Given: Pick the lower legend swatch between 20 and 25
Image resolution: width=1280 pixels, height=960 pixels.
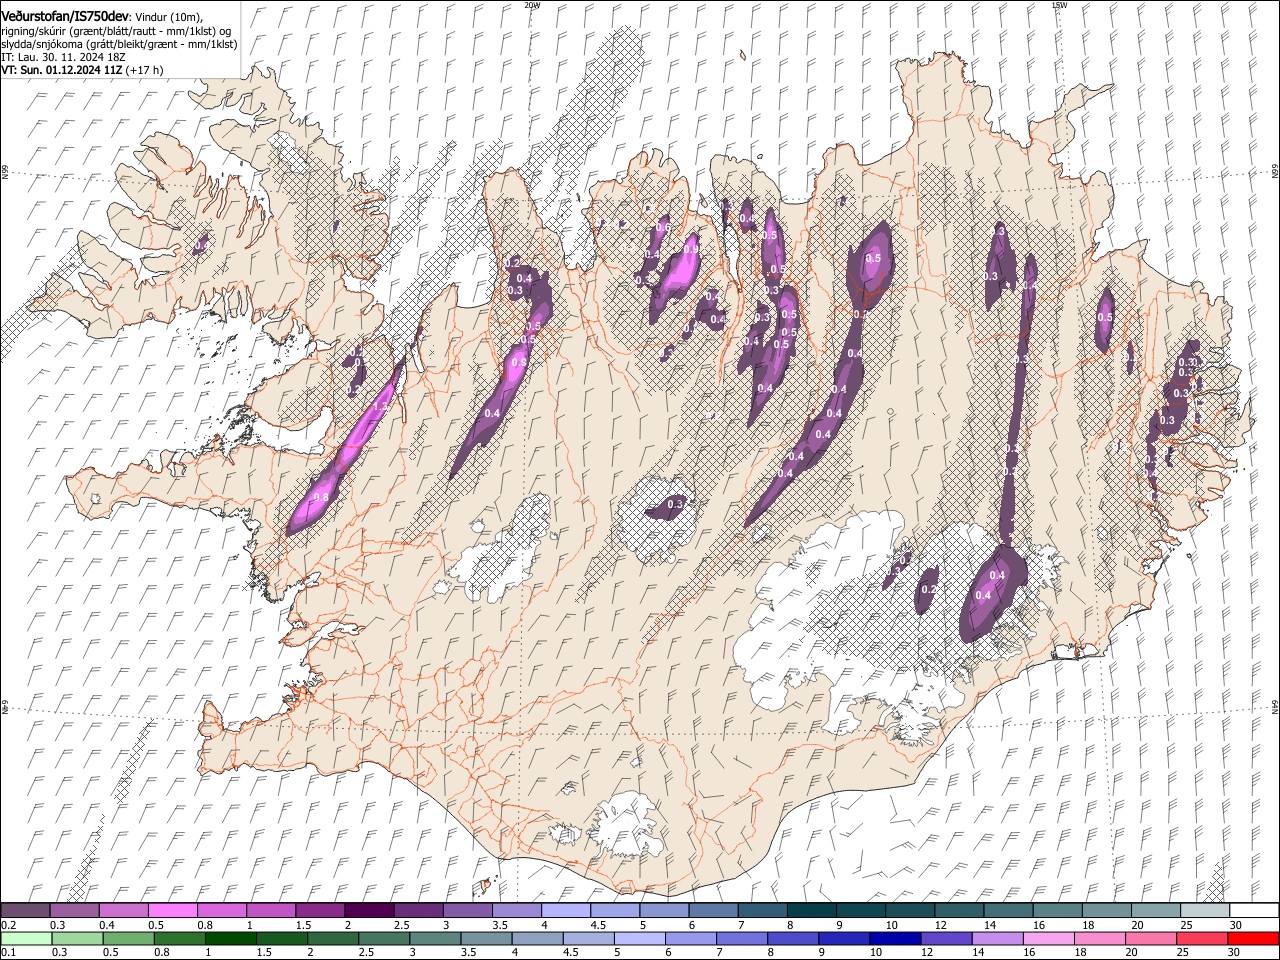Looking at the screenshot, I should (x=1149, y=939).
